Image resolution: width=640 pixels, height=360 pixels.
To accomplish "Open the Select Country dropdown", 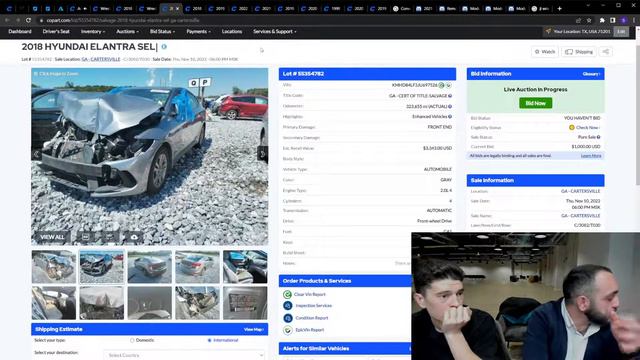I will point(184,355).
